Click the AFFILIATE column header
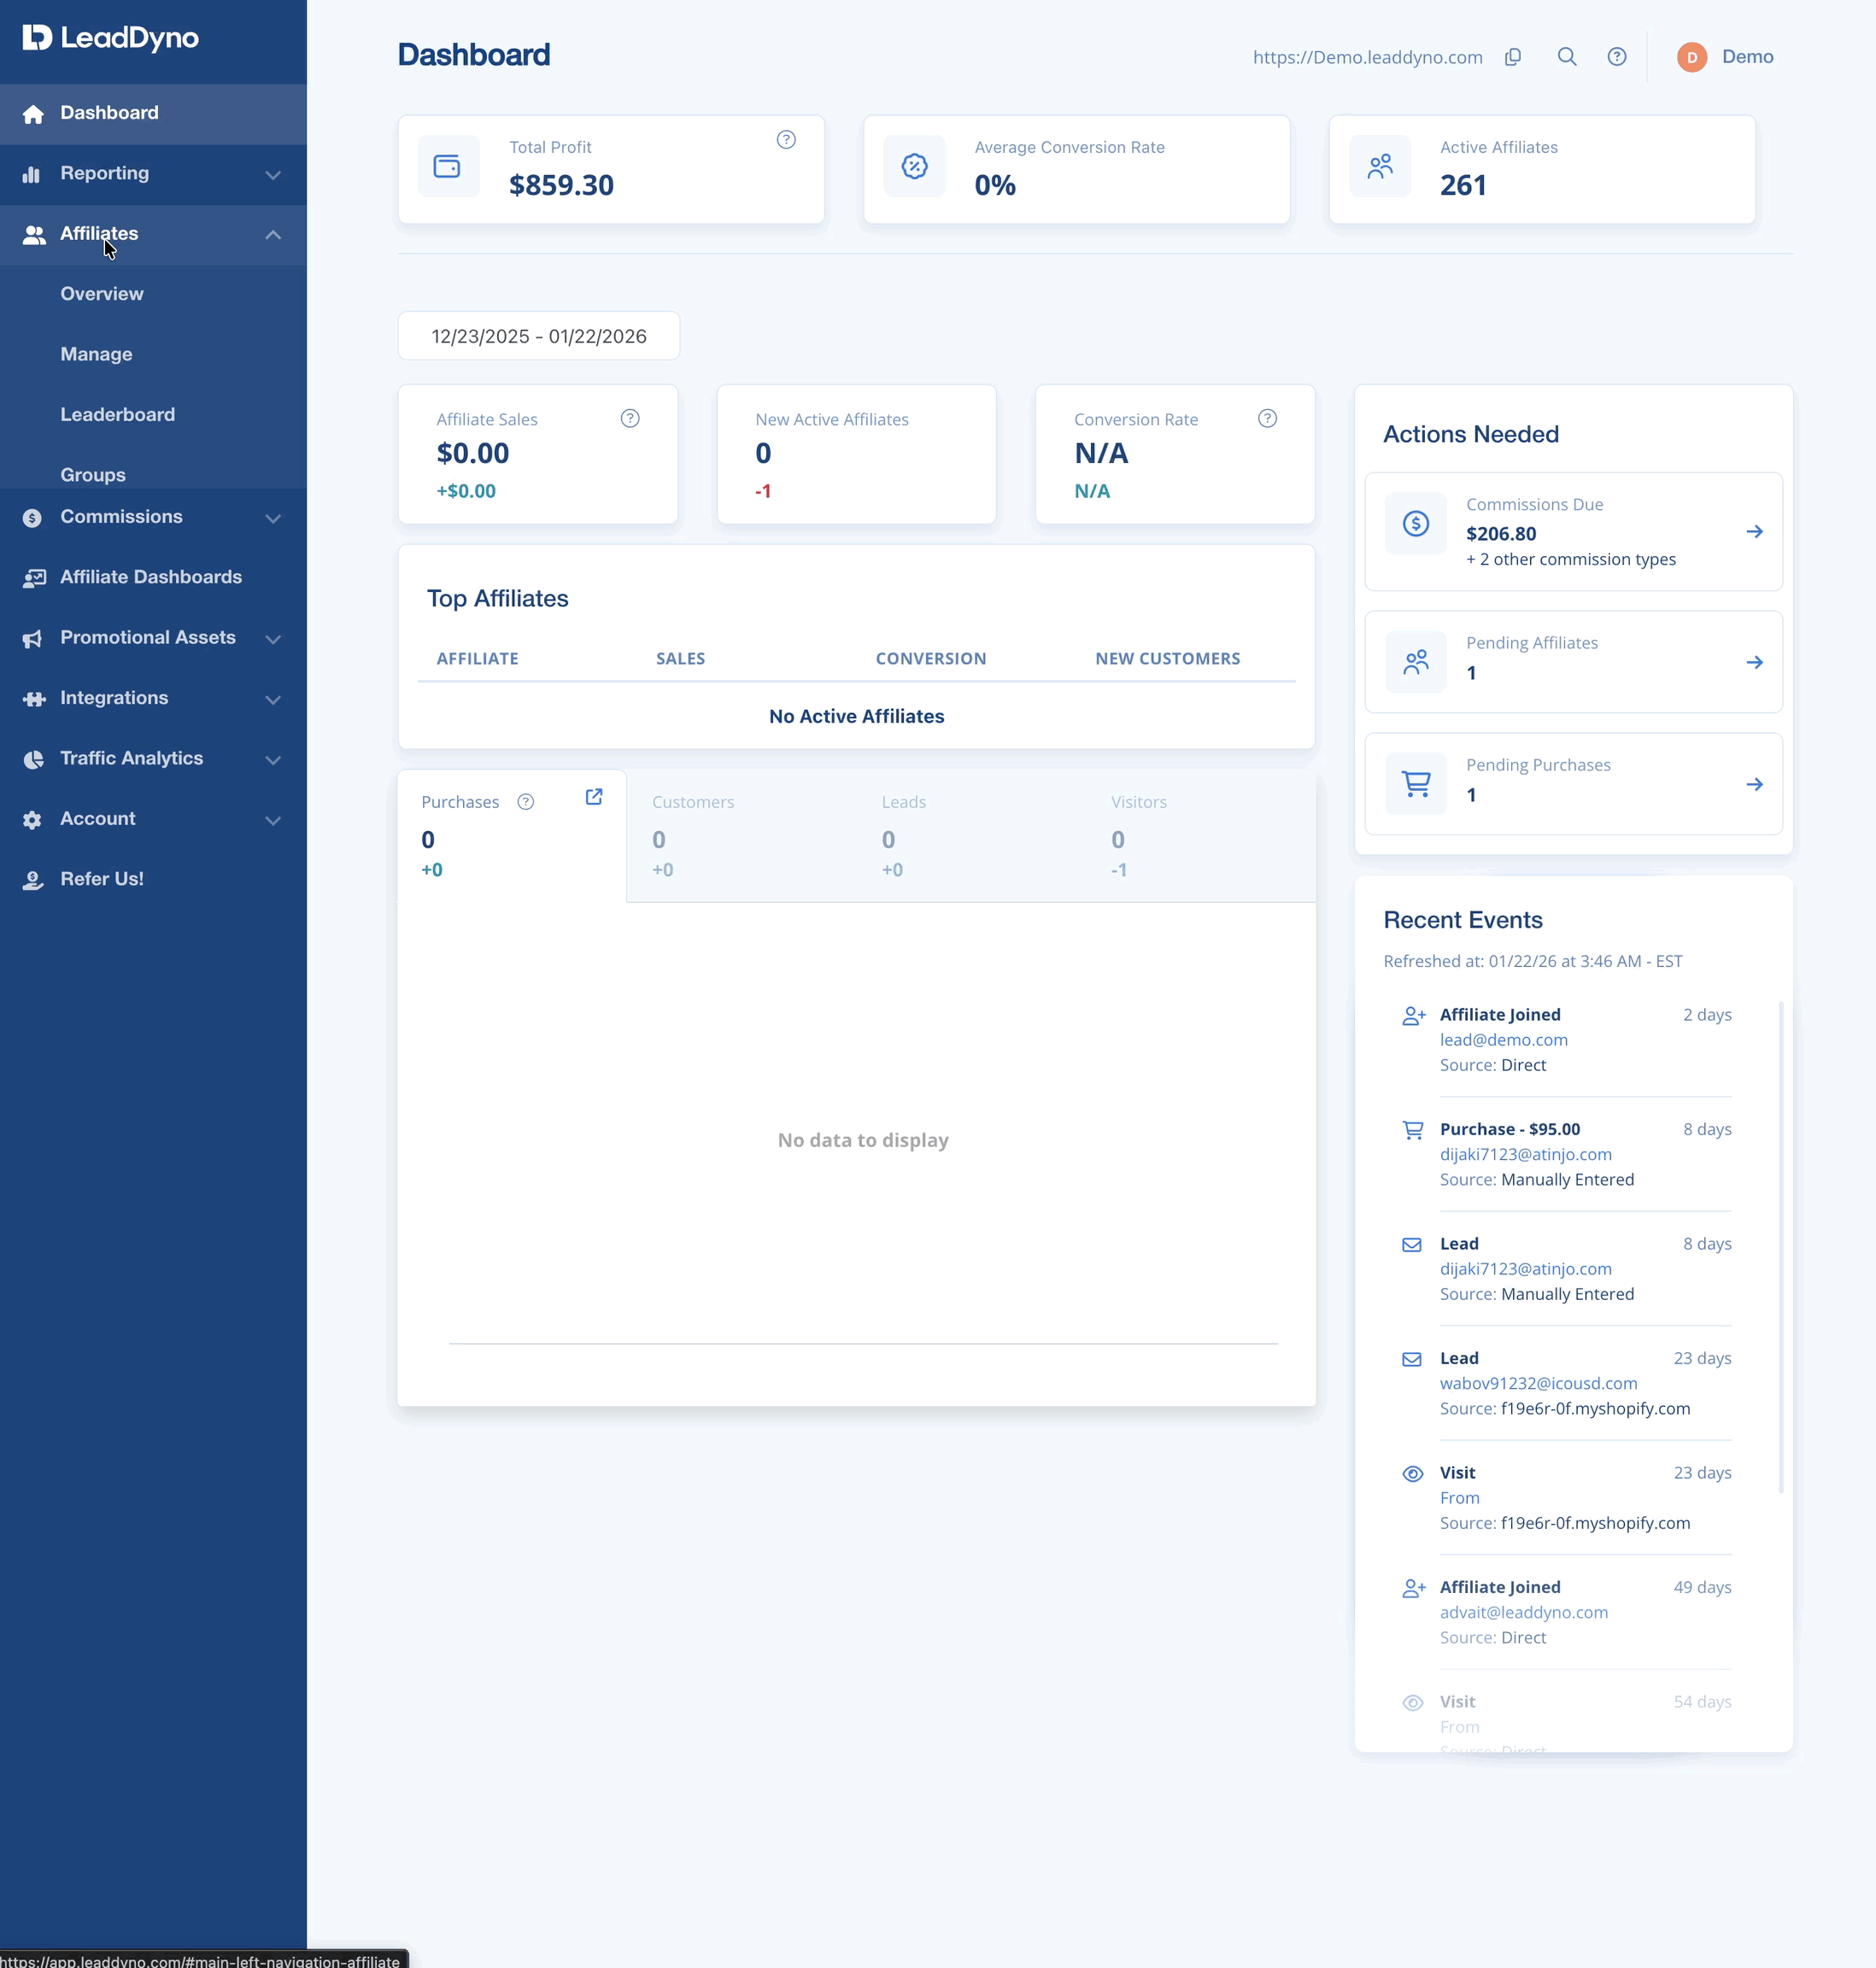The width and height of the screenshot is (1876, 1968). pos(477,658)
